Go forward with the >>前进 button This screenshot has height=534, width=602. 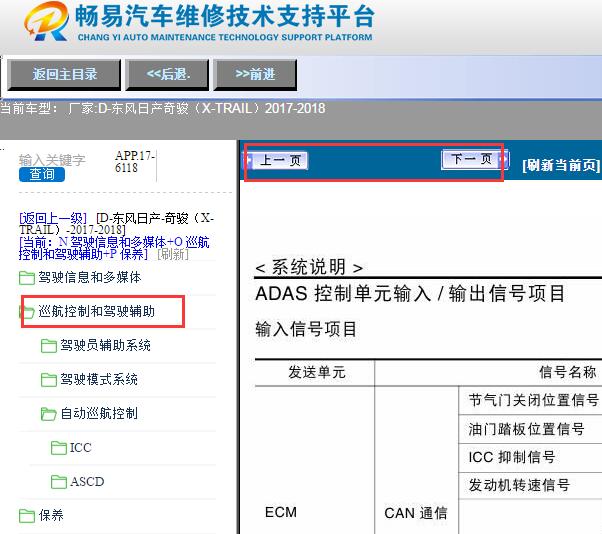[x=255, y=74]
